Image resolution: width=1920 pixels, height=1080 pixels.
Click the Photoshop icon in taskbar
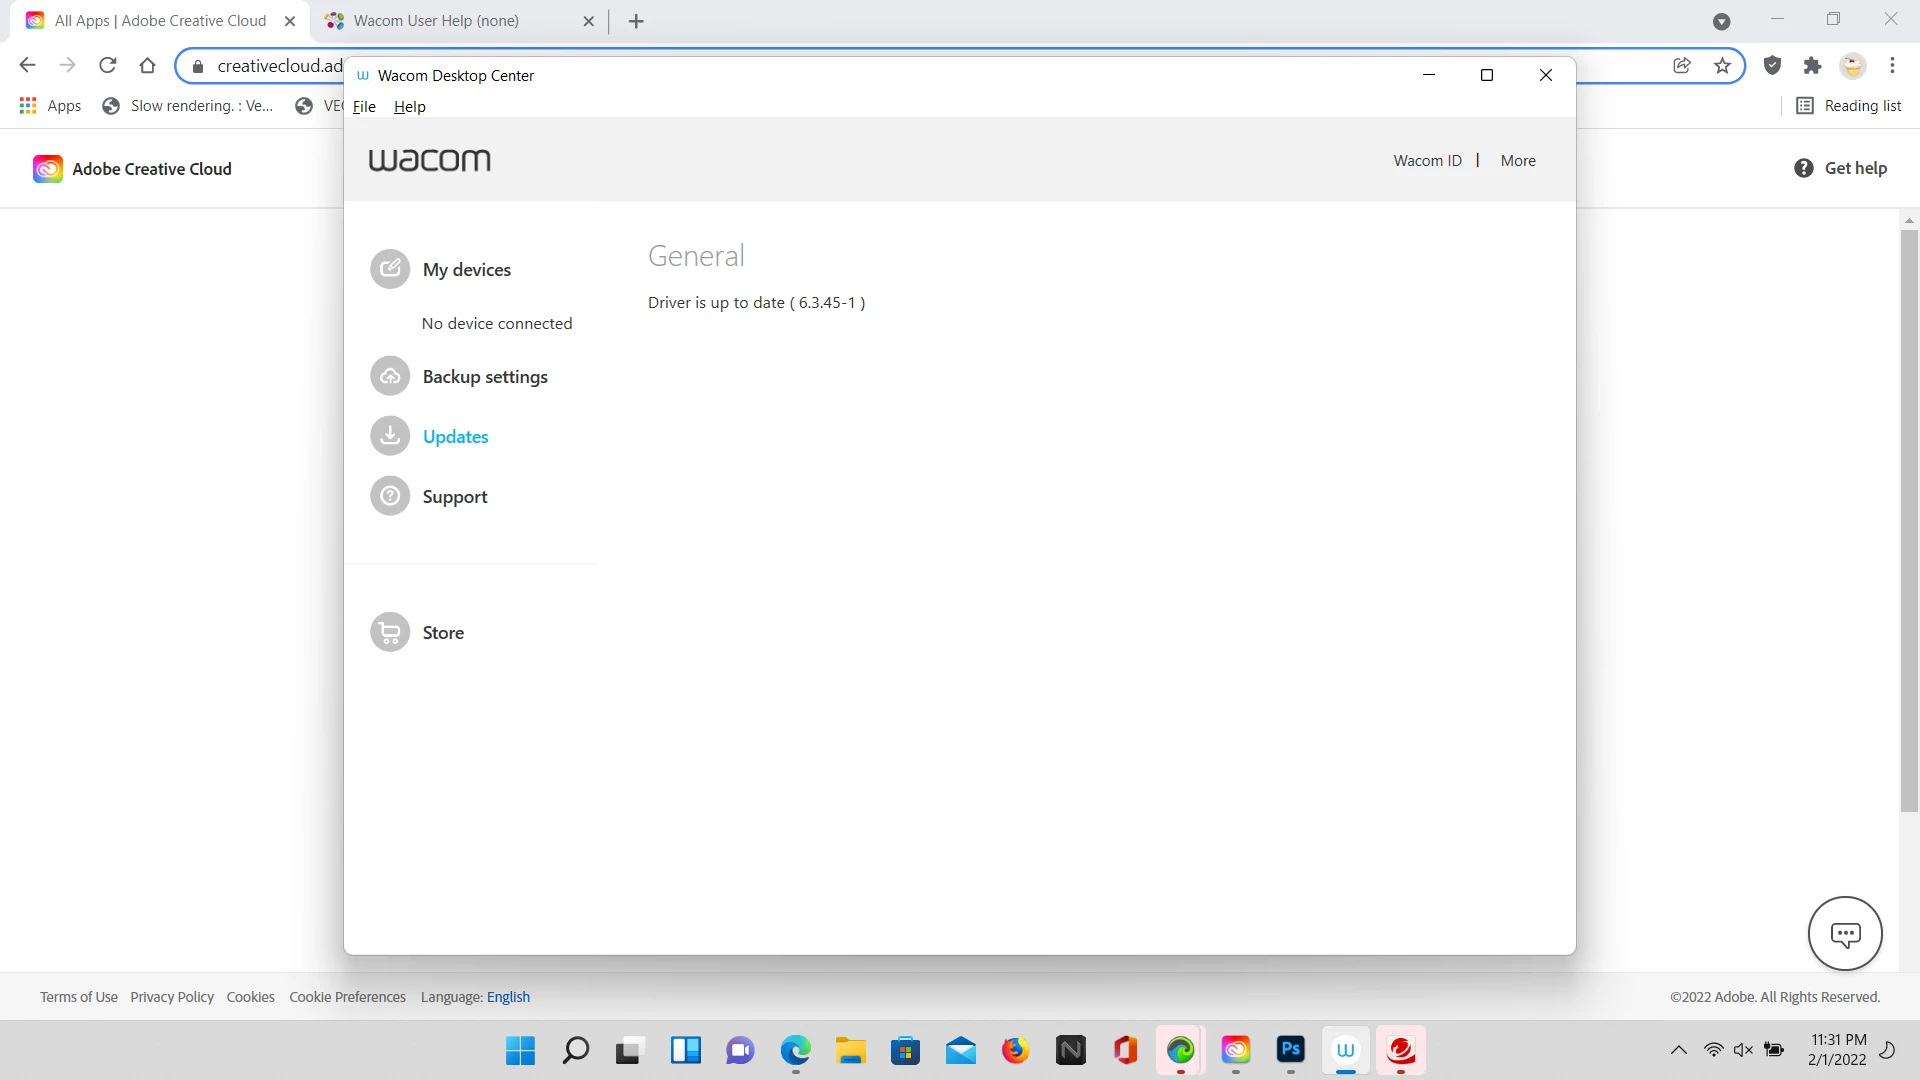tap(1290, 1050)
